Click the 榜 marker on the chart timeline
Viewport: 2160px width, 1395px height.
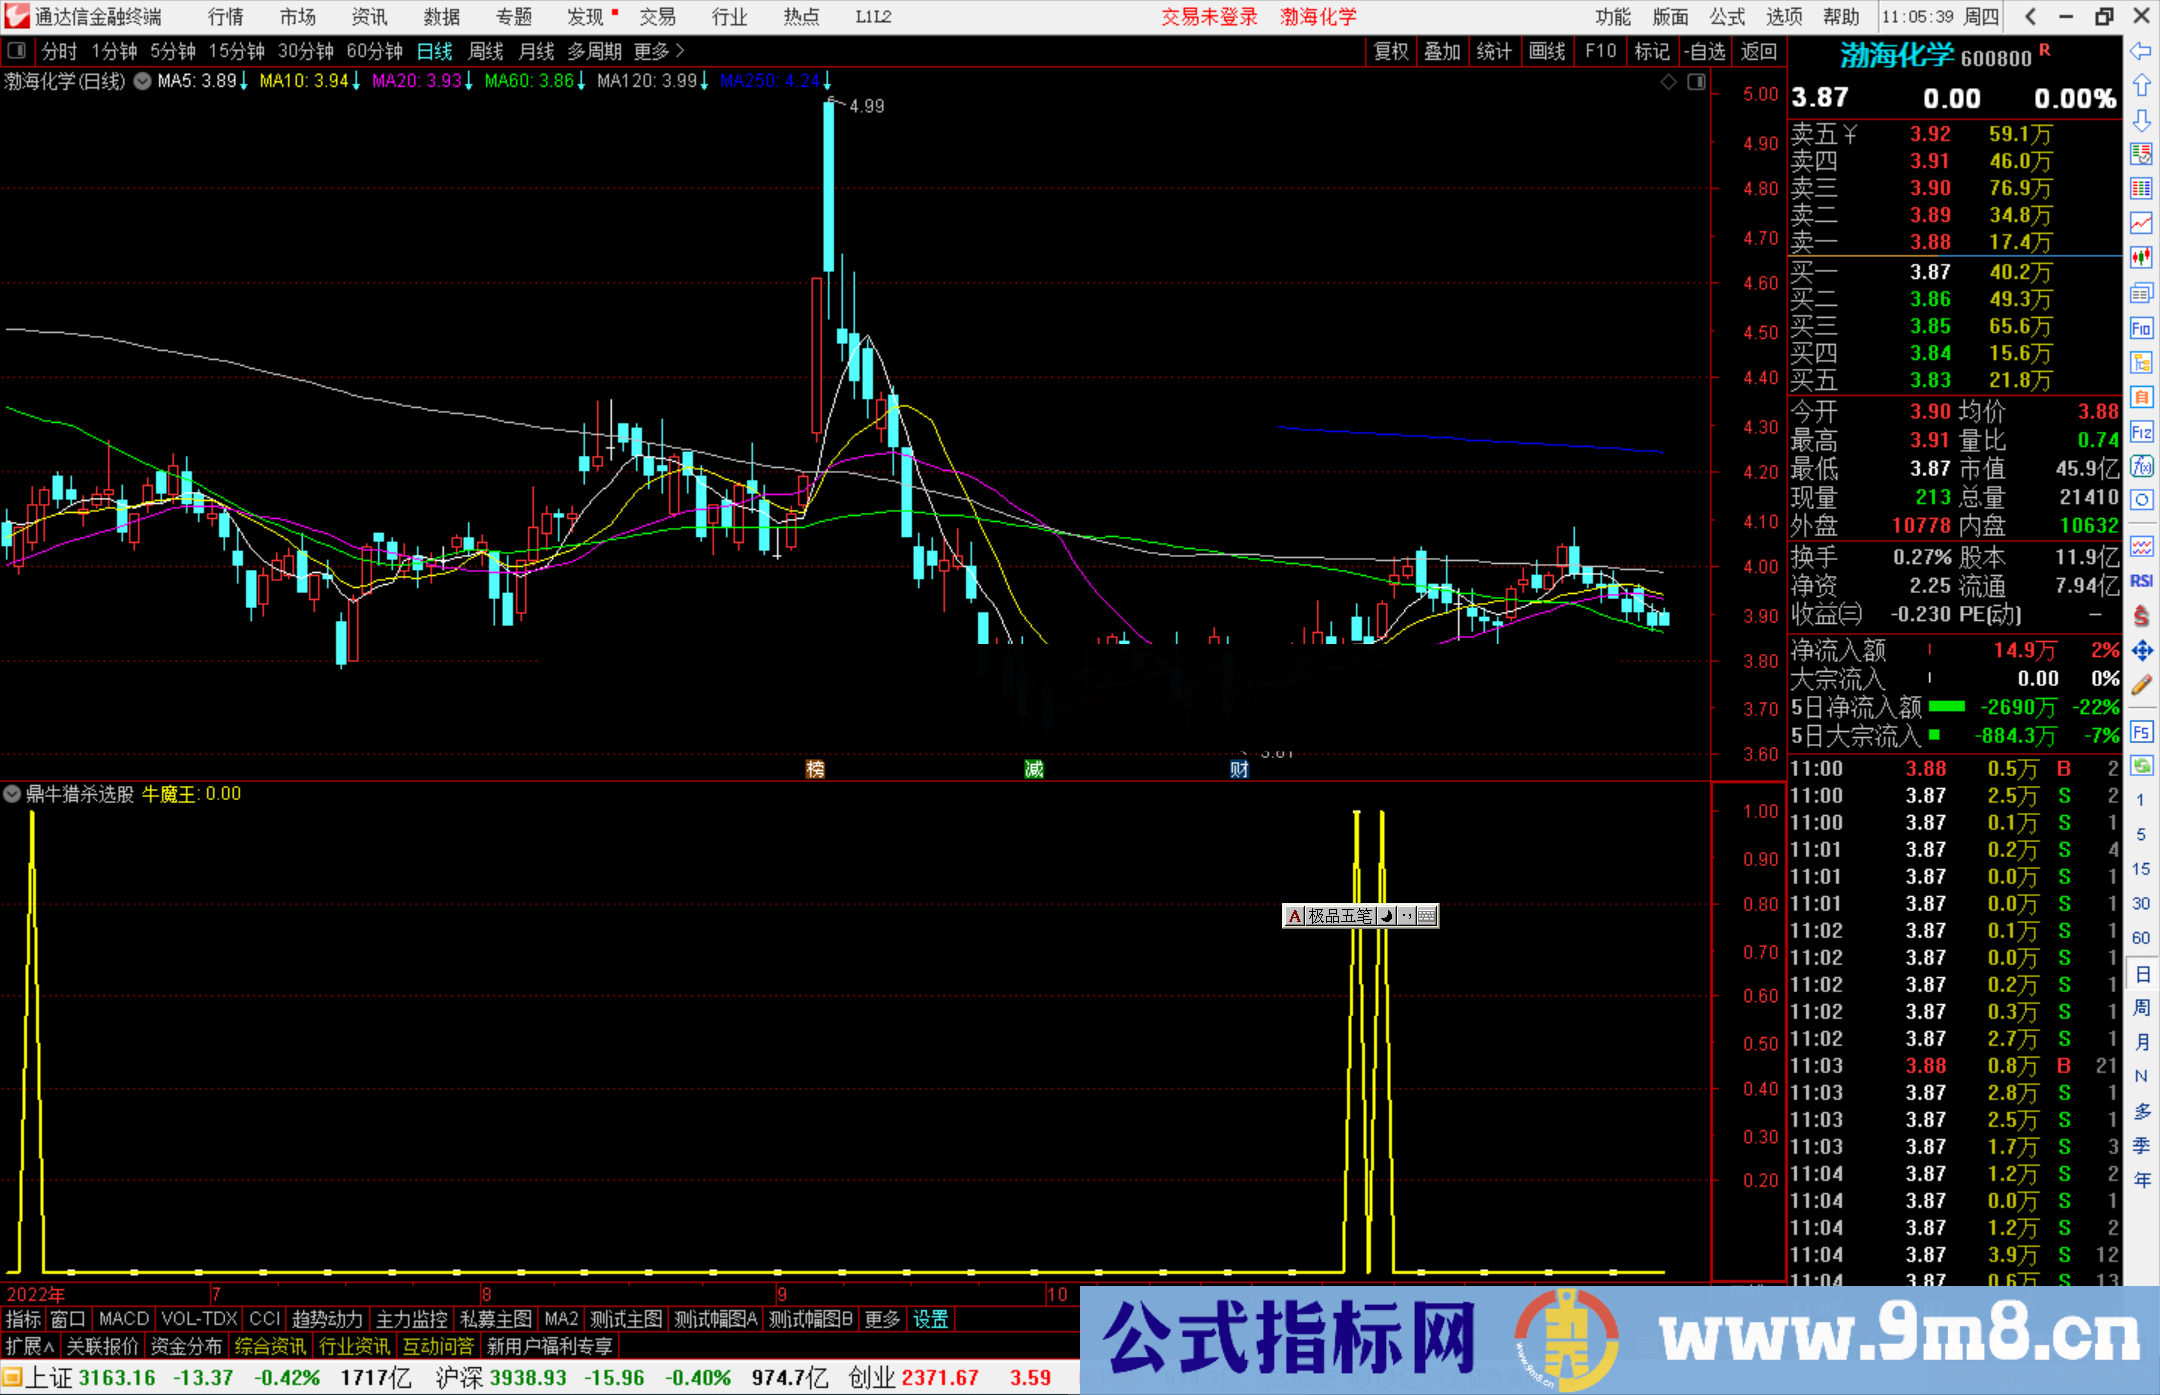click(x=815, y=769)
